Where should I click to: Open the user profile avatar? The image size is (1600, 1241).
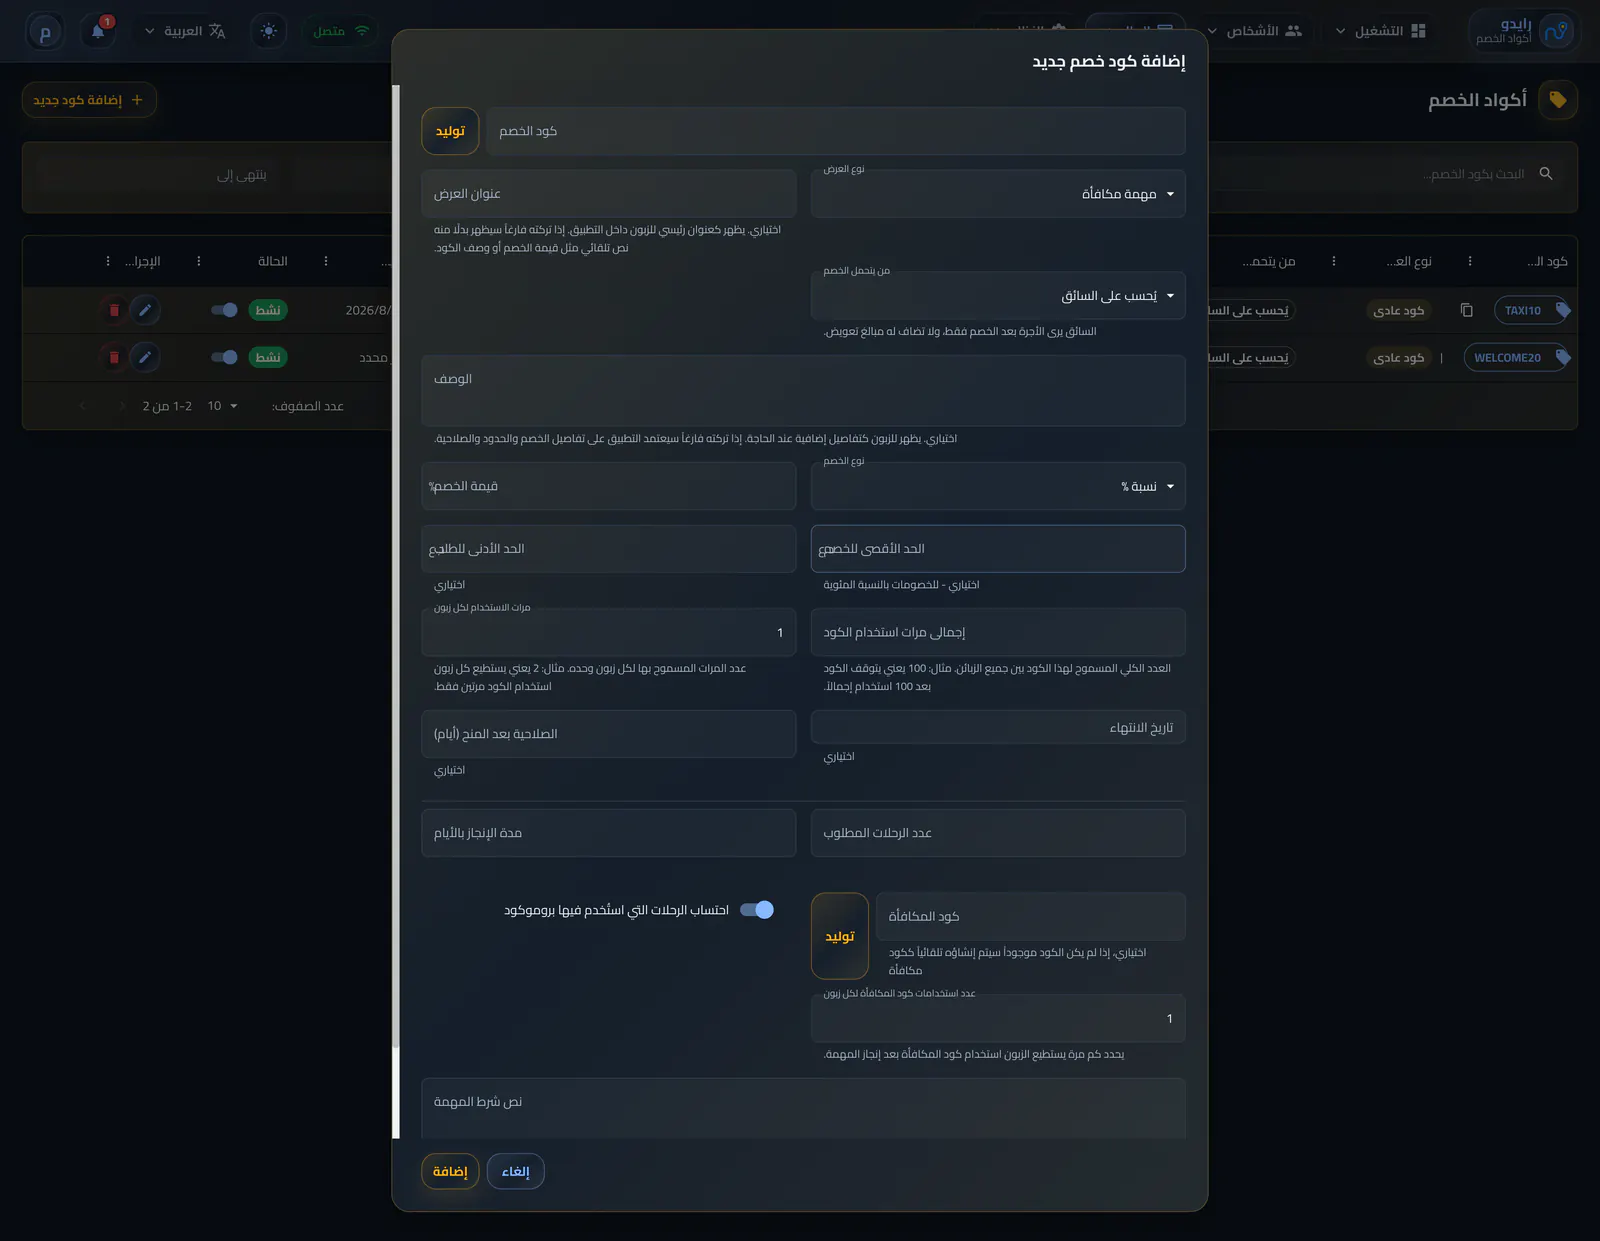click(x=44, y=32)
